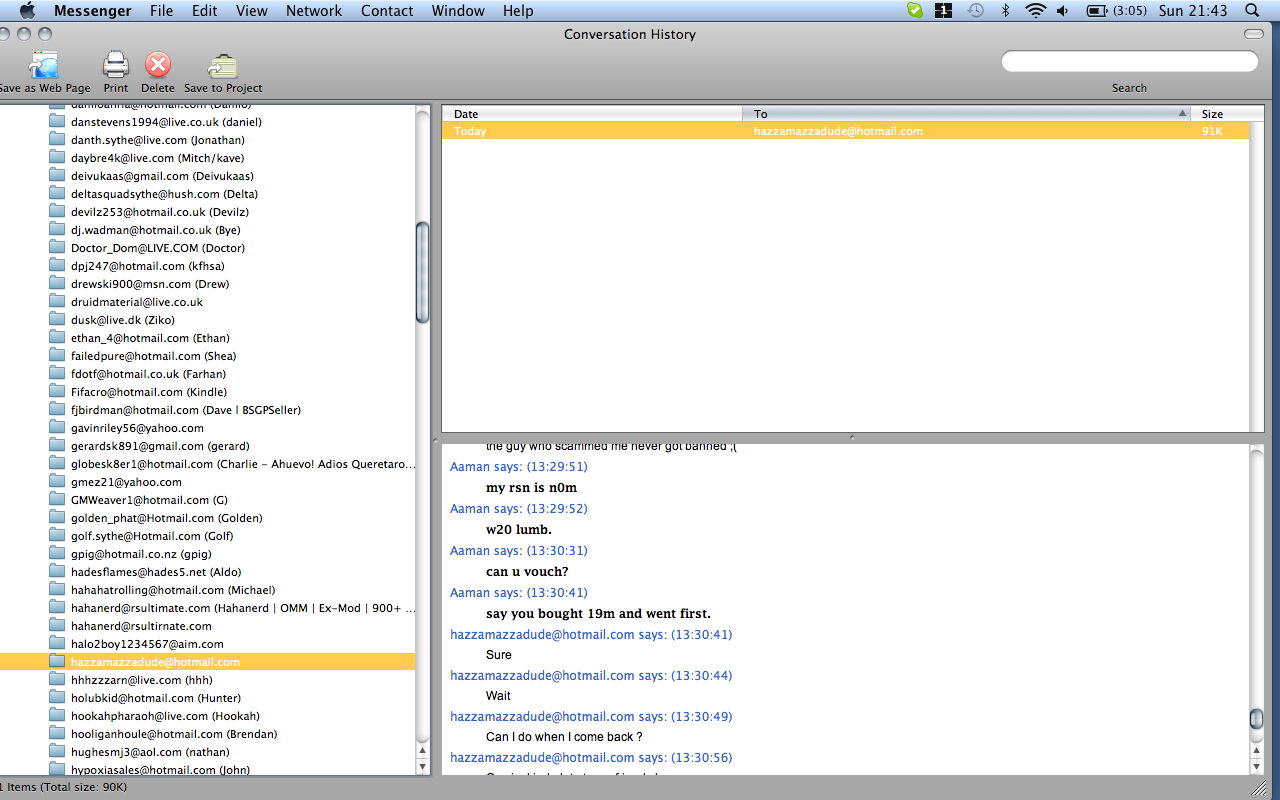This screenshot has width=1280, height=800.
Task: Click the contact list scrollbar thumb
Action: [422, 272]
